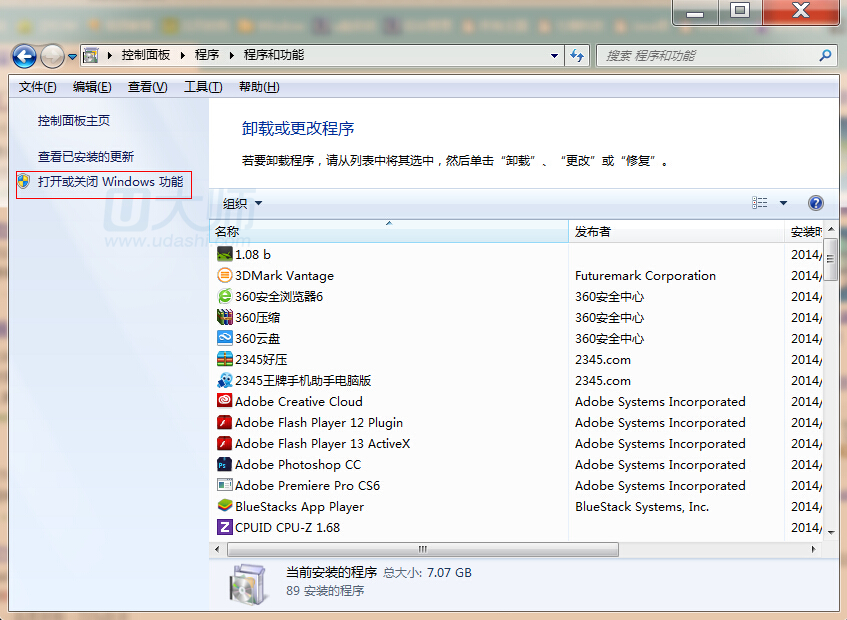
Task: Sort by the 发布者 column header
Action: [593, 232]
